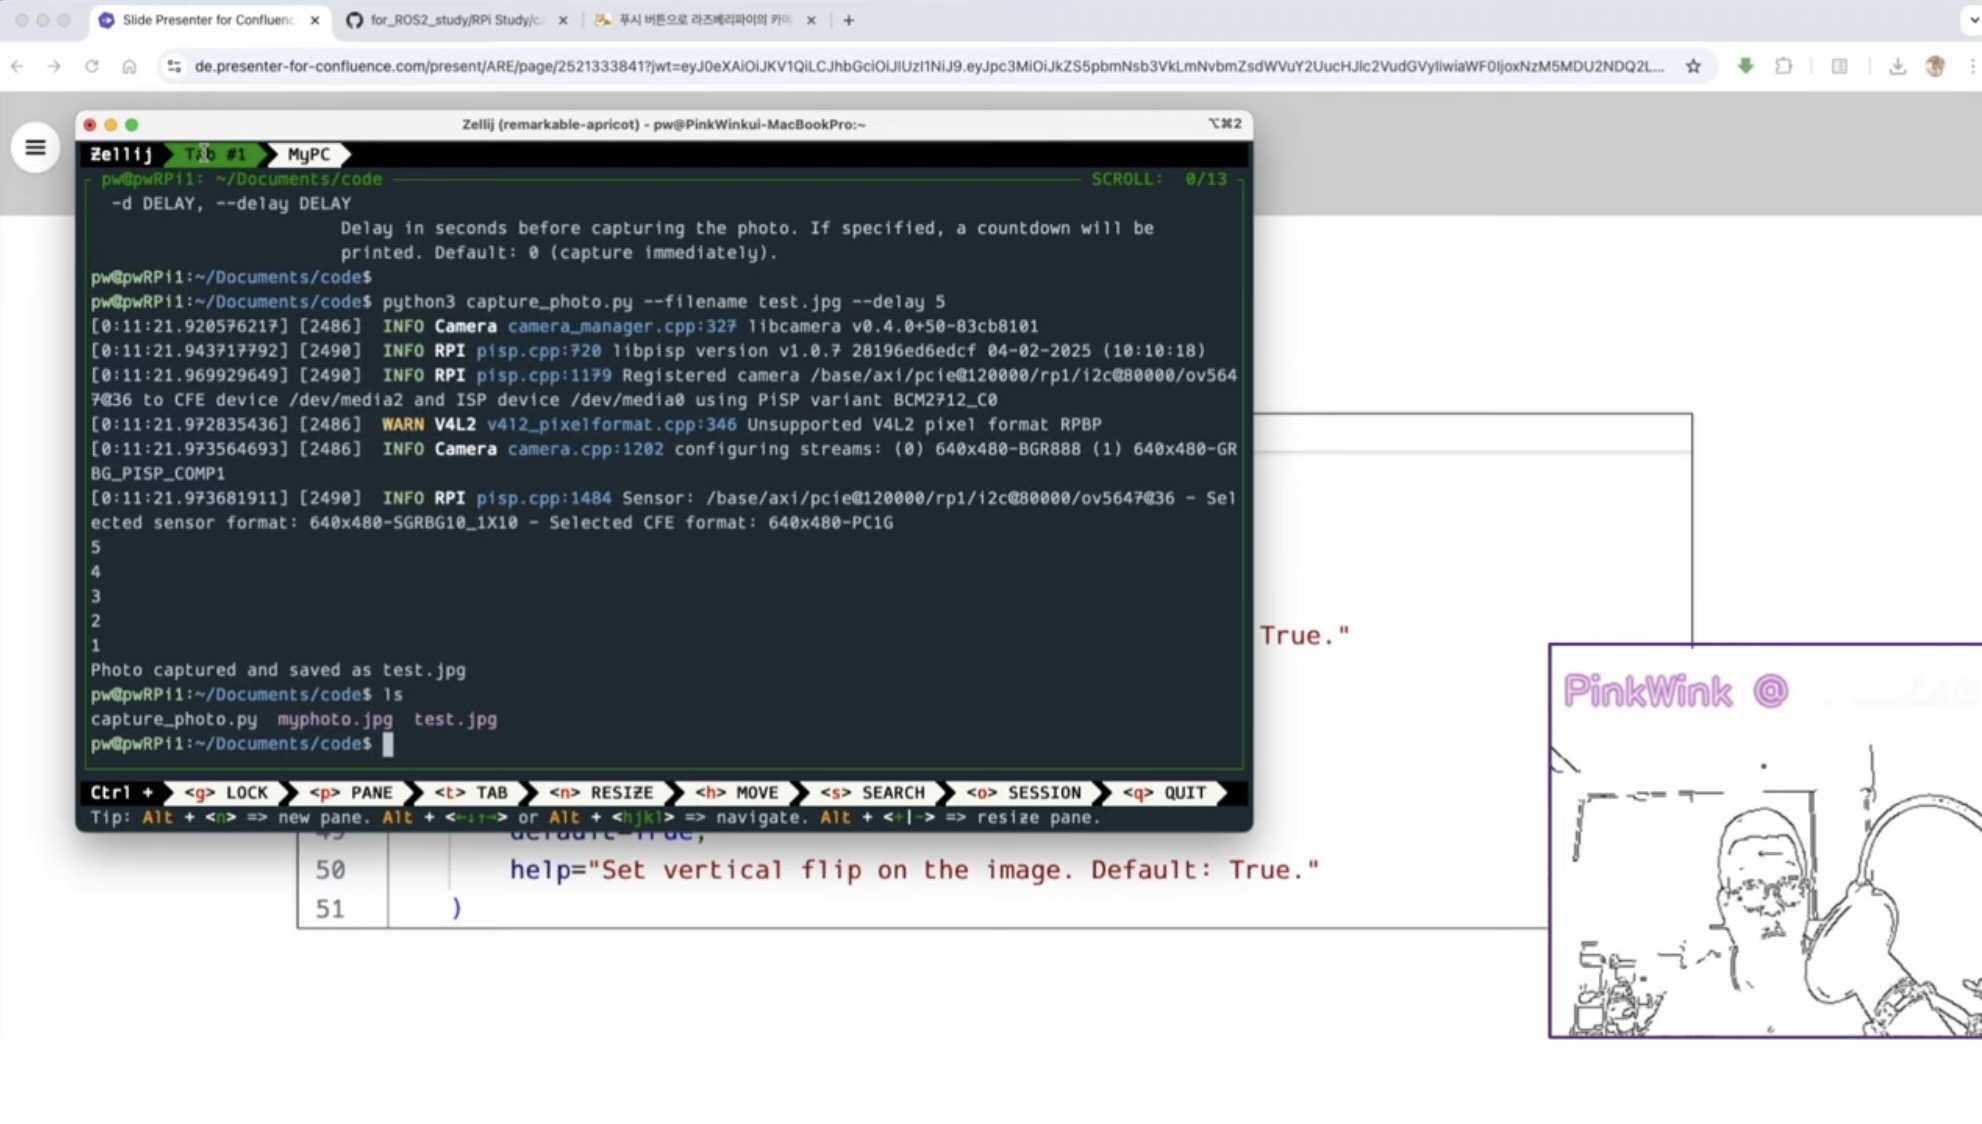Click the browser home icon
This screenshot has width=1982, height=1124.
tap(129, 66)
